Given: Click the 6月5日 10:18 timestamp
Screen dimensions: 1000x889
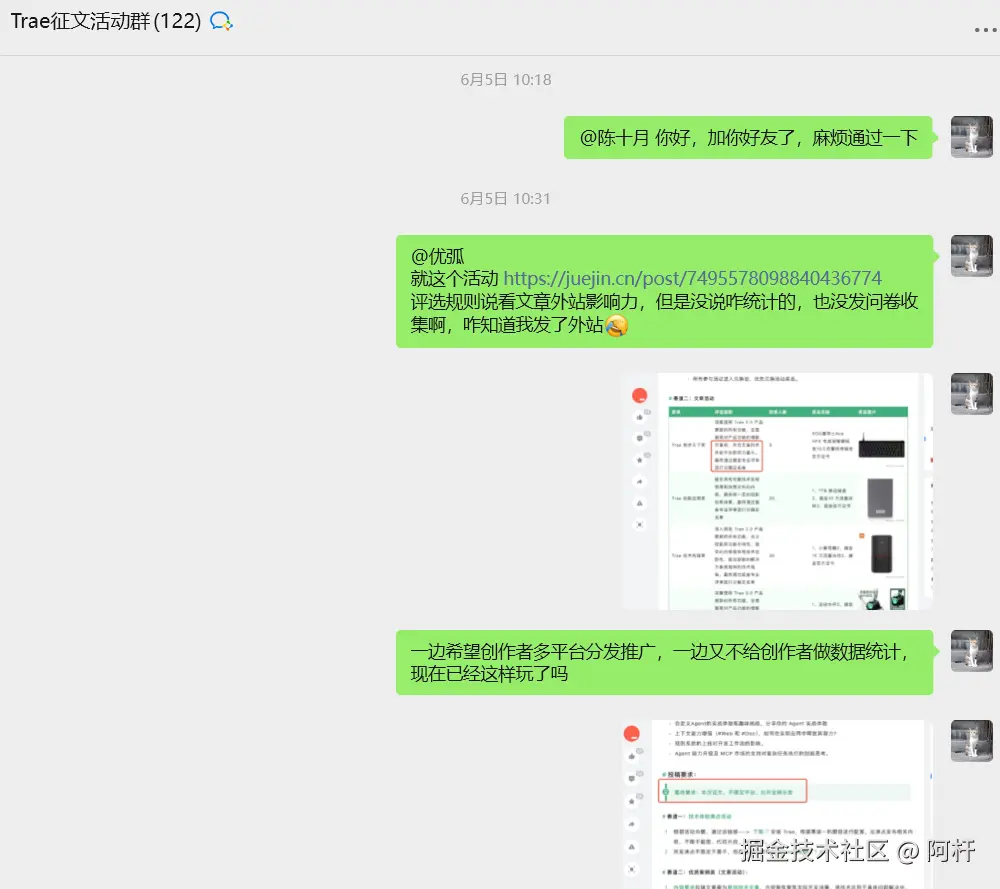Looking at the screenshot, I should (x=506, y=80).
